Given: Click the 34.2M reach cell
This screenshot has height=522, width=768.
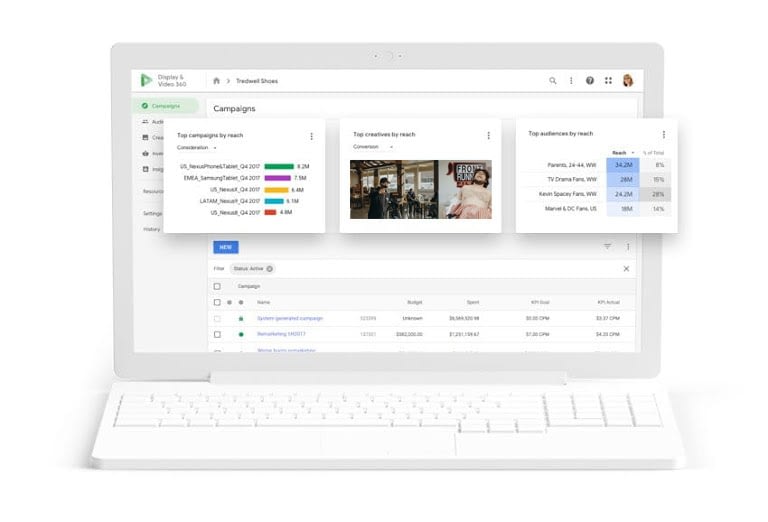Looking at the screenshot, I should point(623,165).
